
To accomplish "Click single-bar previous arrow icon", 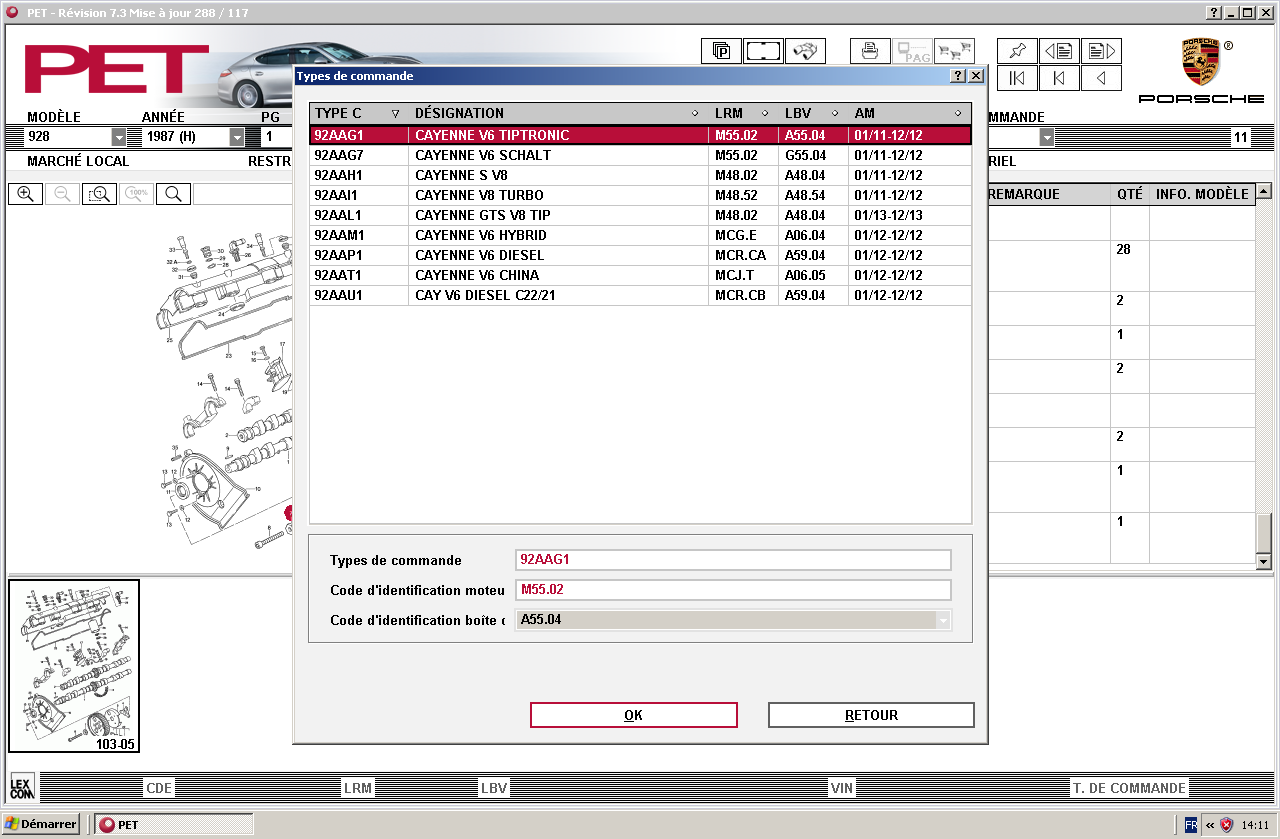I will click(x=1059, y=78).
